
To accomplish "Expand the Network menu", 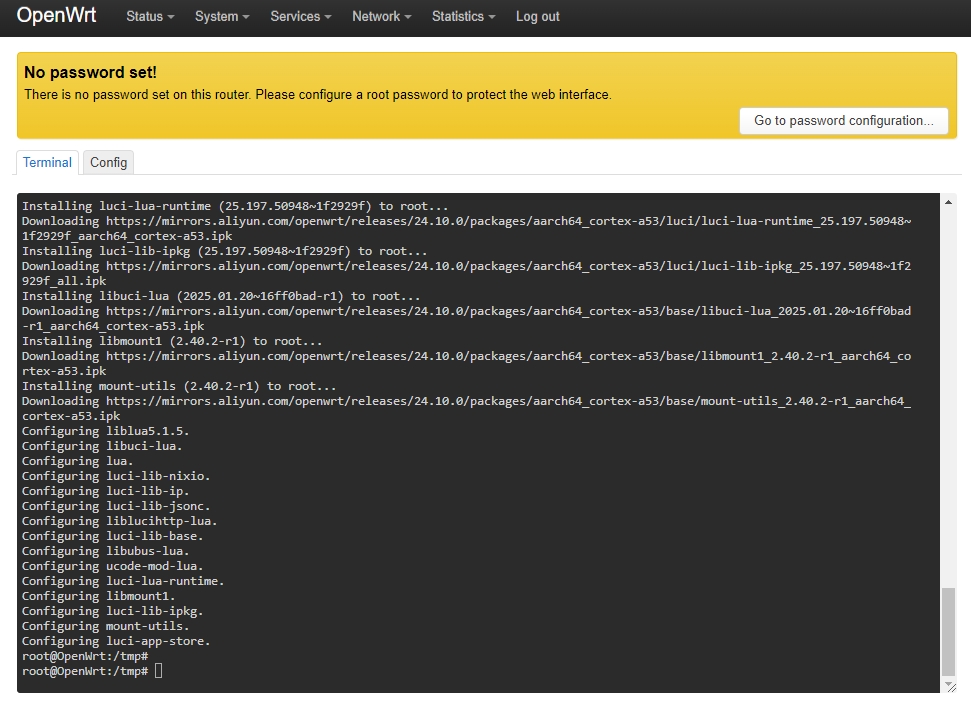I will coord(381,17).
